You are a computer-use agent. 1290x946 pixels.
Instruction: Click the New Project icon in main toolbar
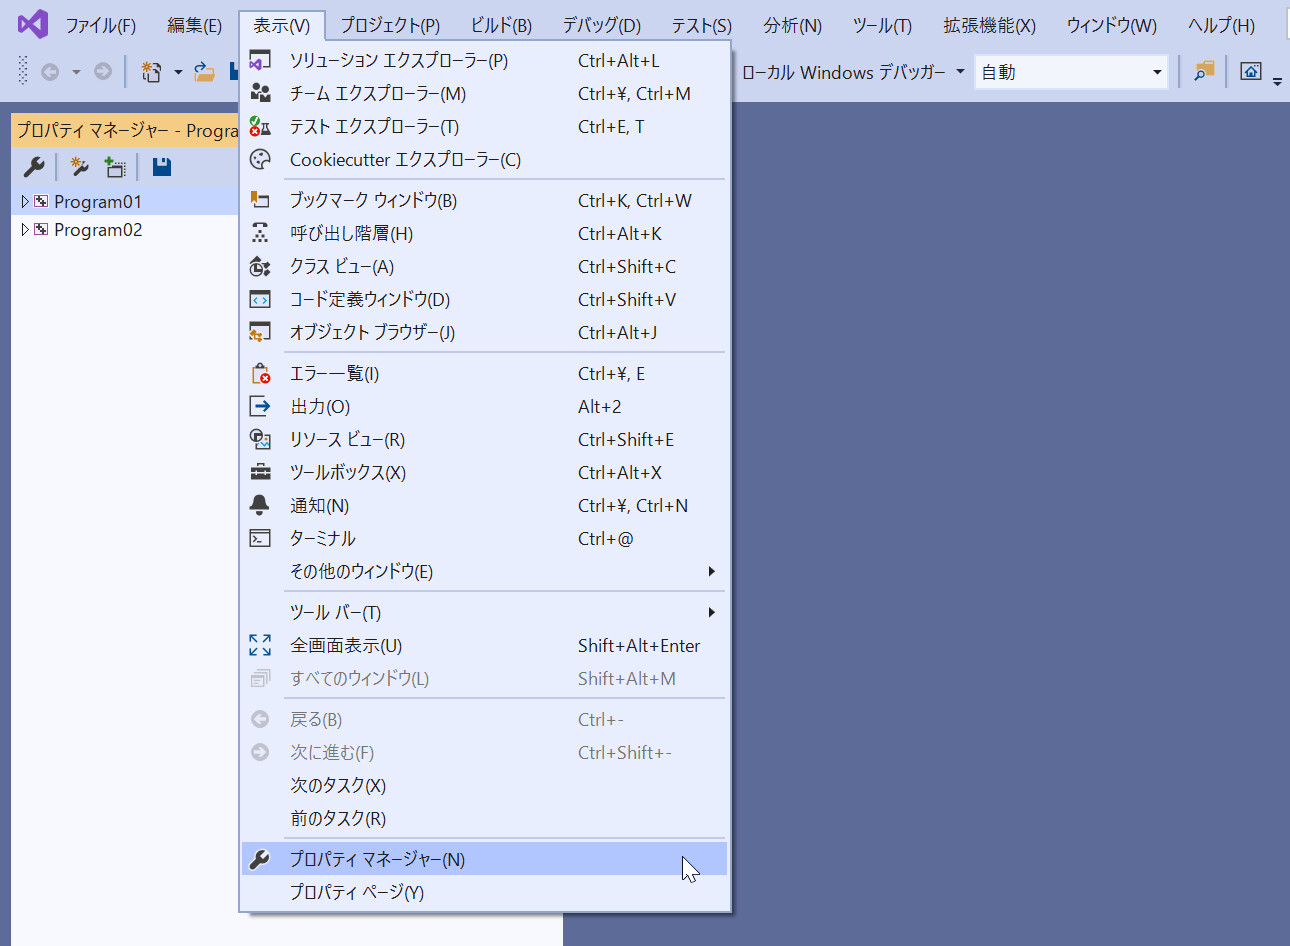[151, 72]
